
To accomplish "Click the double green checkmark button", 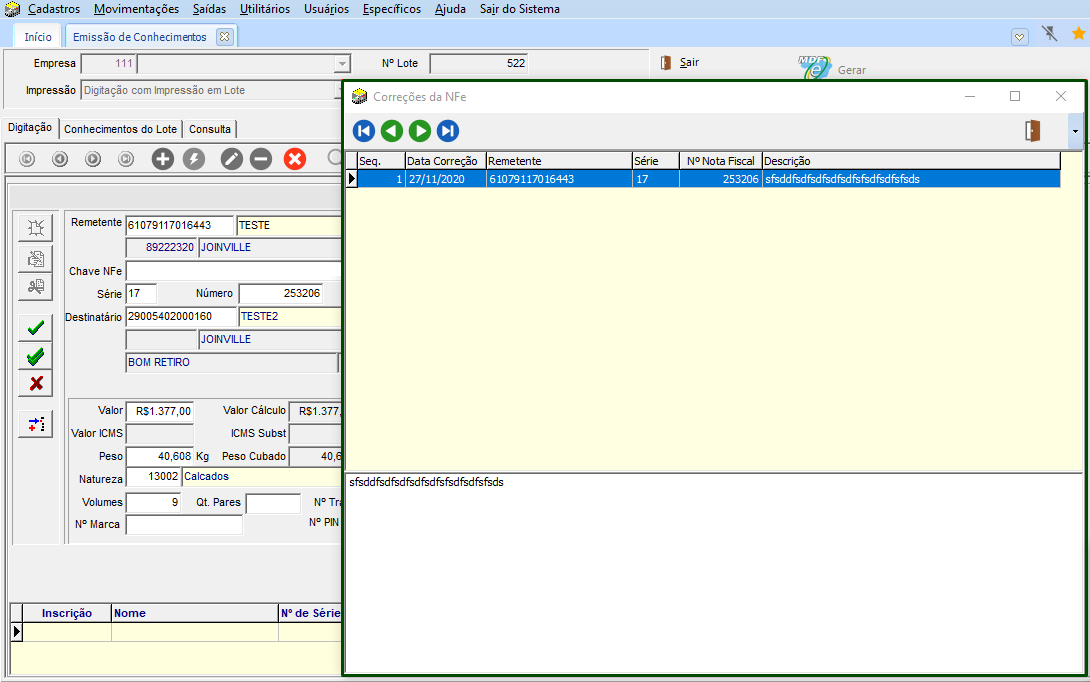I will tap(35, 356).
